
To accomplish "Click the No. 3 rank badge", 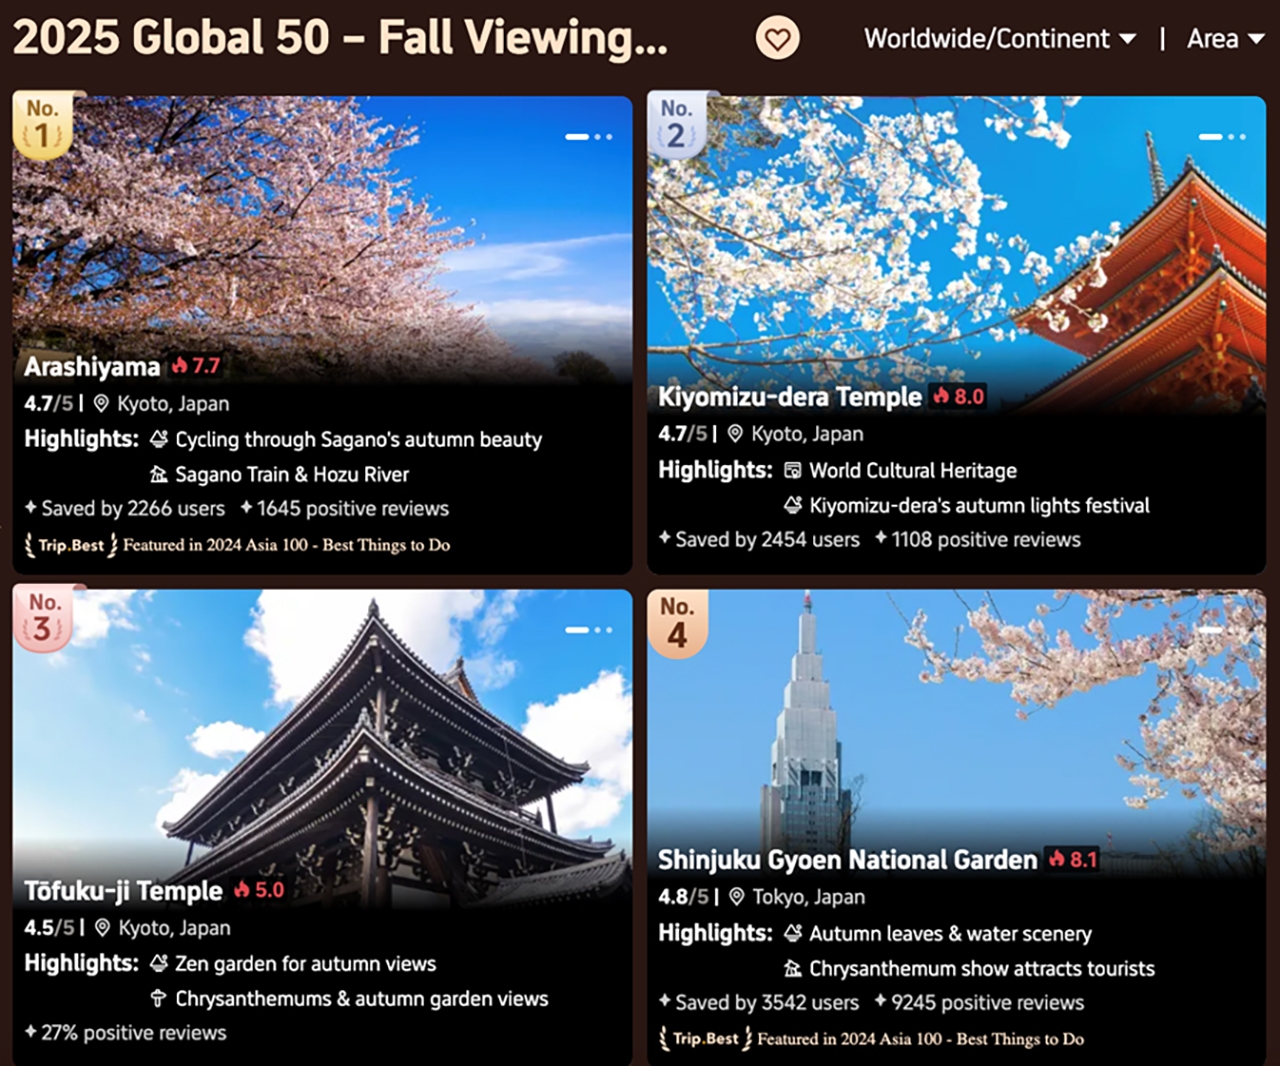I will [42, 620].
